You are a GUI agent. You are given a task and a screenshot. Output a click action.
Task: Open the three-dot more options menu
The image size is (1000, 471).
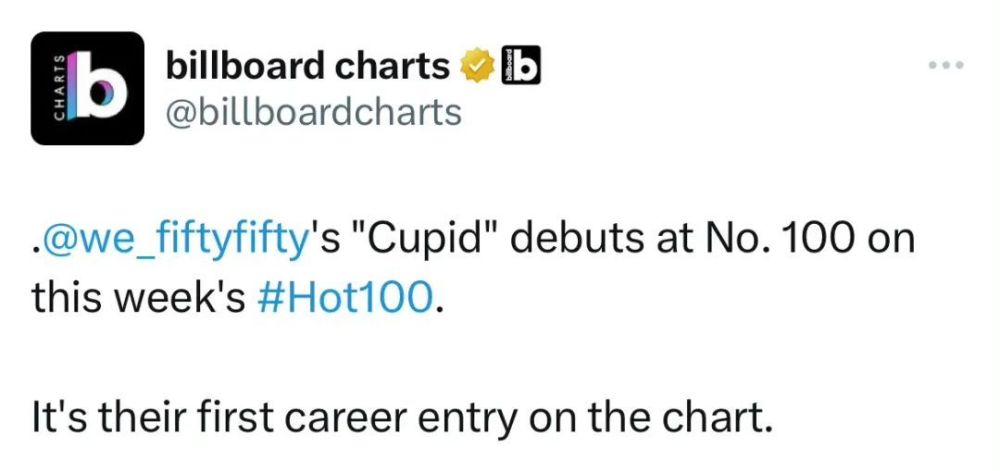(945, 66)
